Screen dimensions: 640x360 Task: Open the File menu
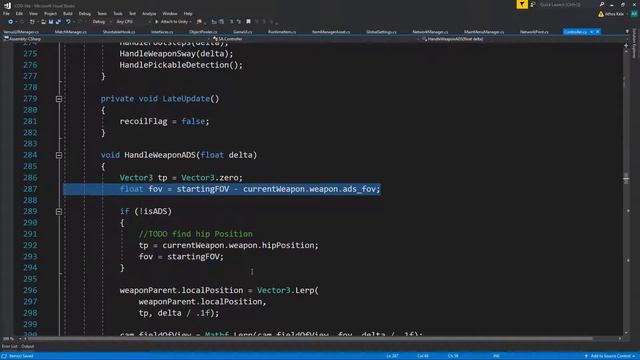click(x=7, y=13)
